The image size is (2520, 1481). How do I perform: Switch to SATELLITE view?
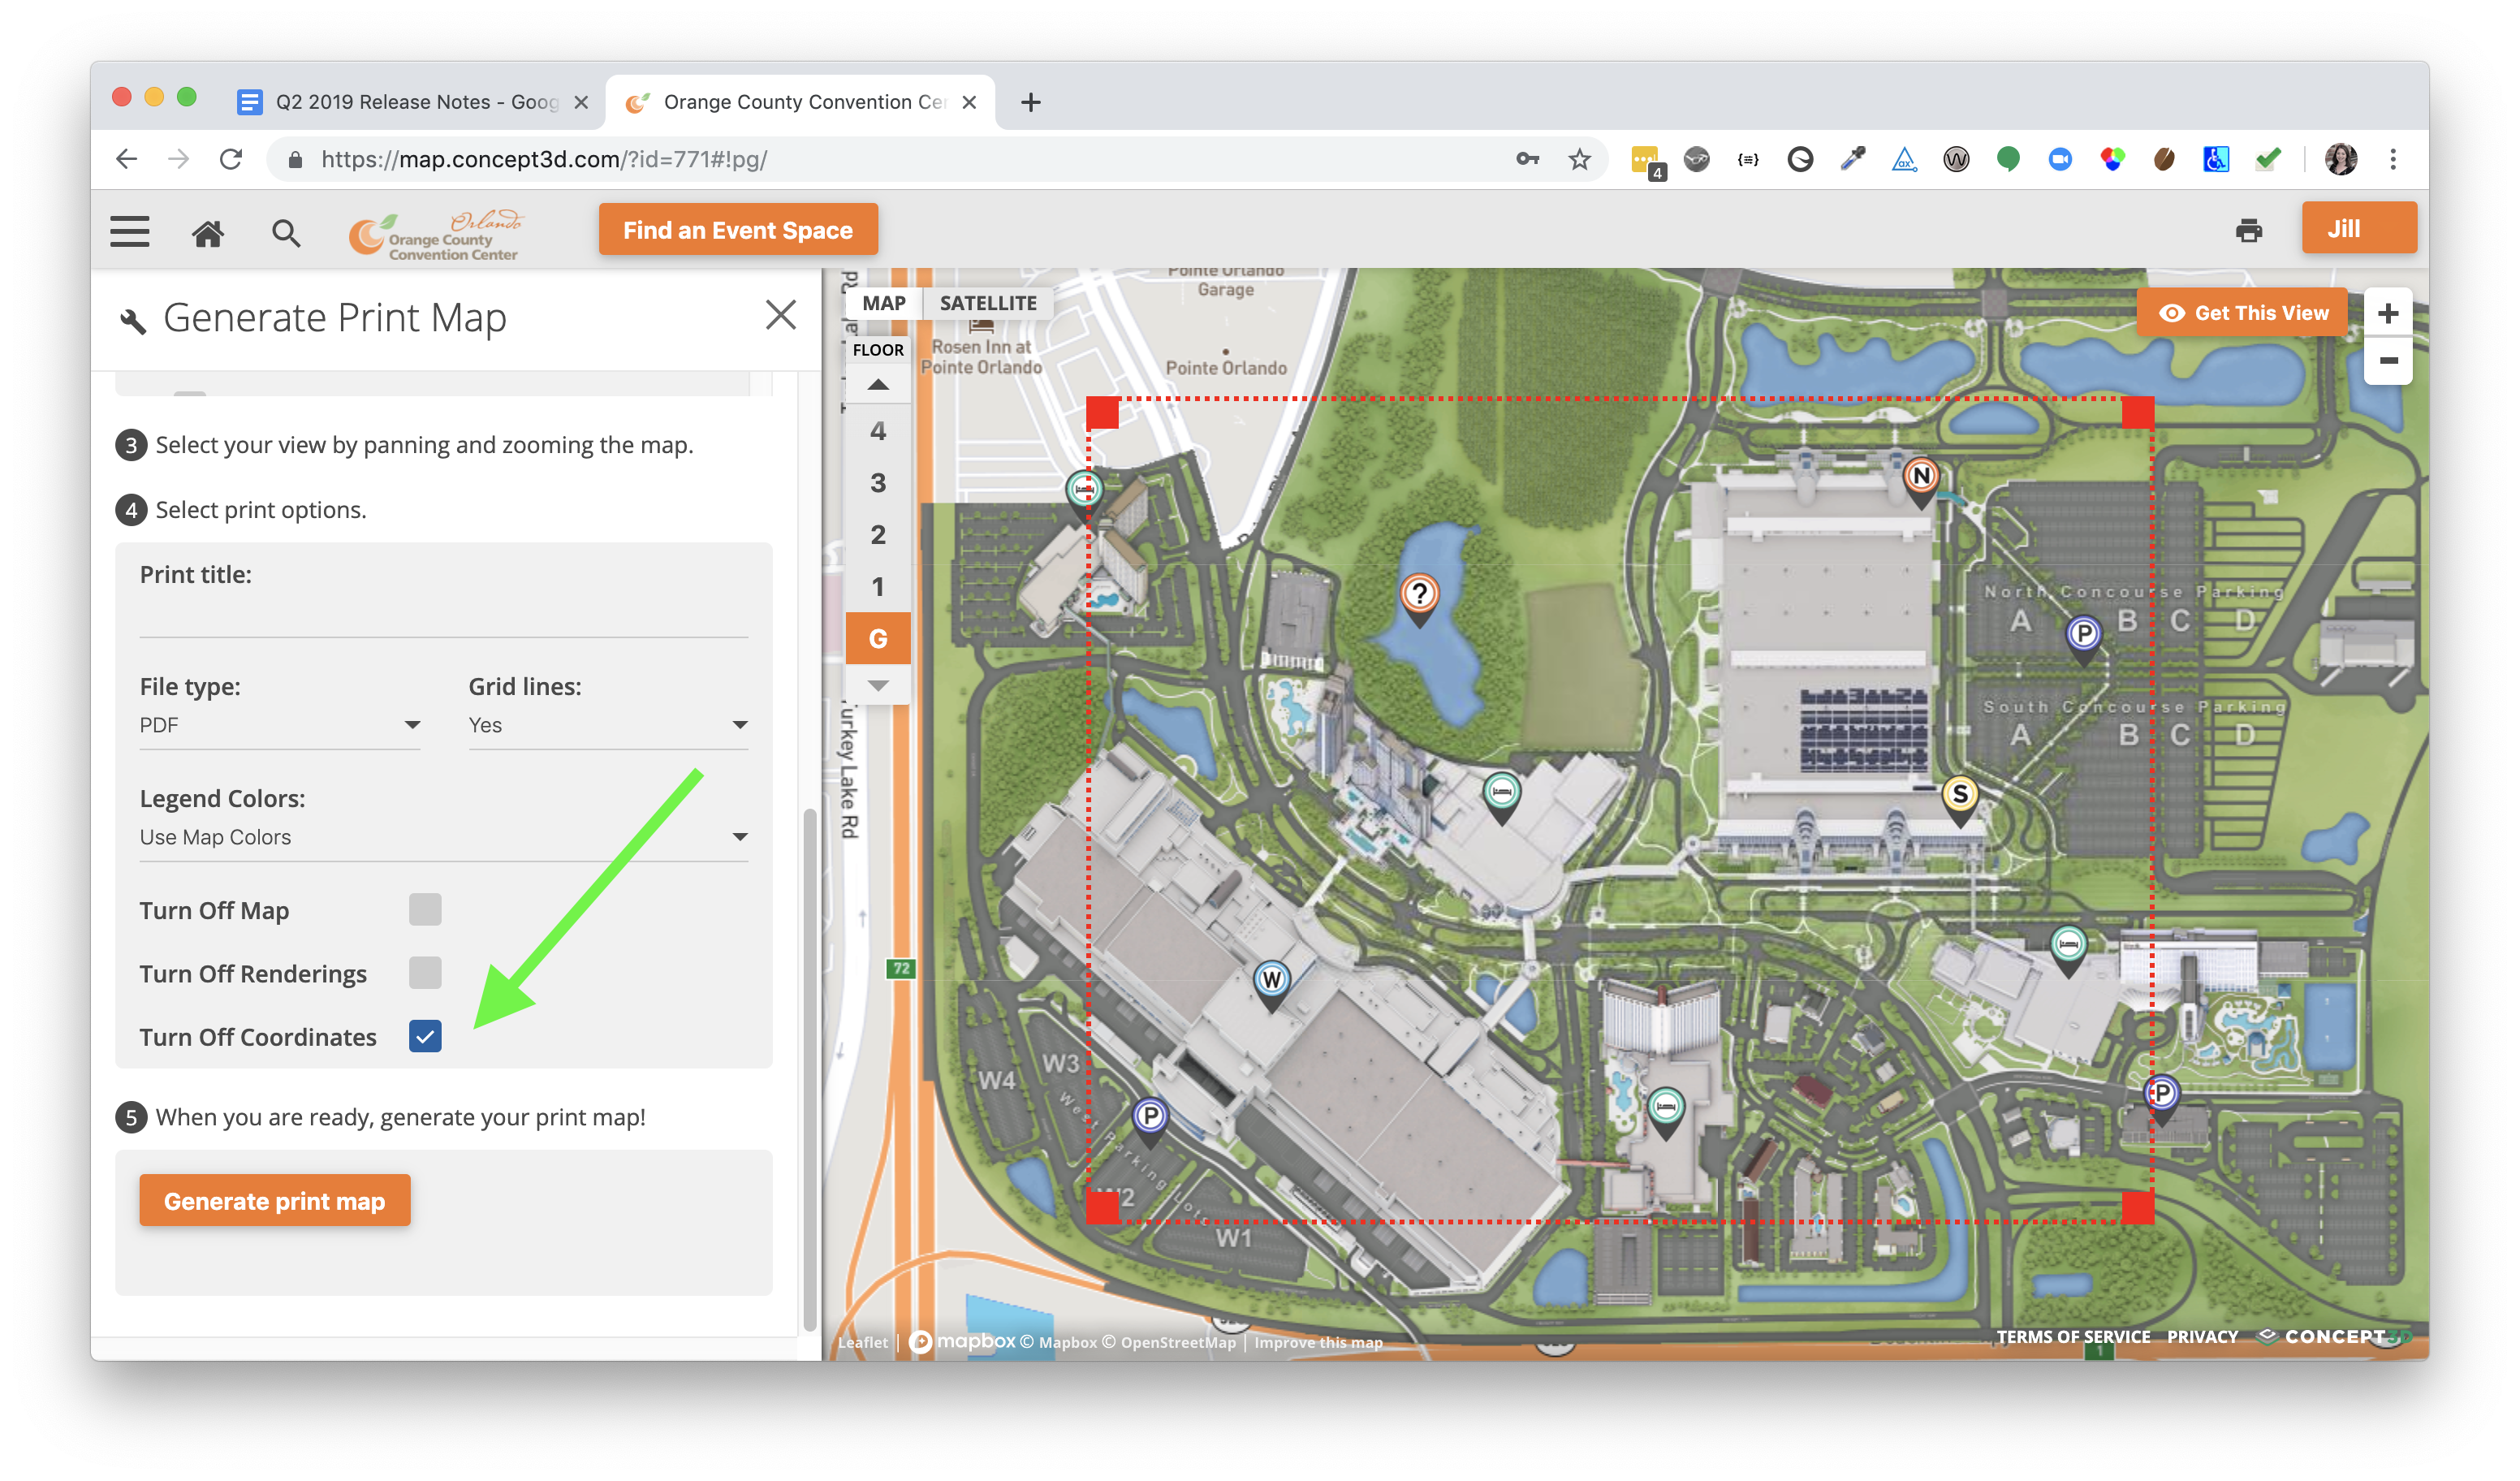988,304
